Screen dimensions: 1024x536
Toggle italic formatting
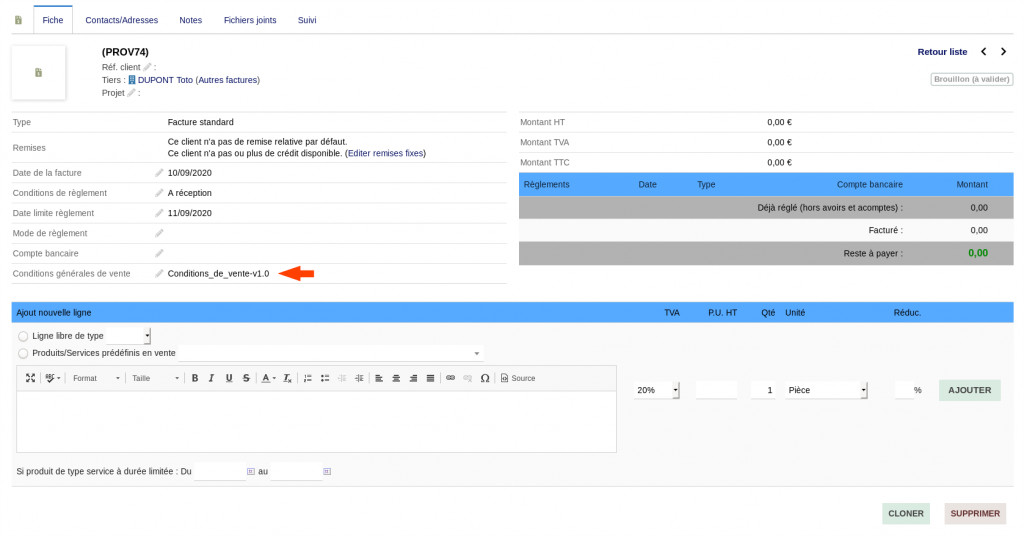212,378
